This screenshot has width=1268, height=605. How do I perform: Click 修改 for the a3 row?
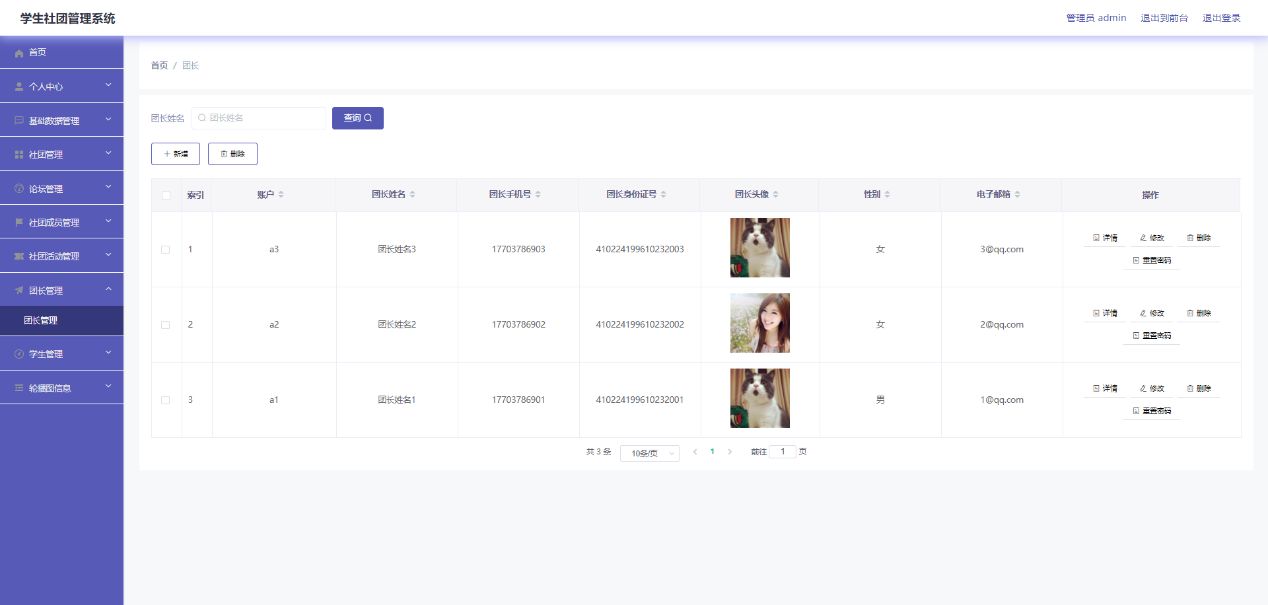(1152, 238)
